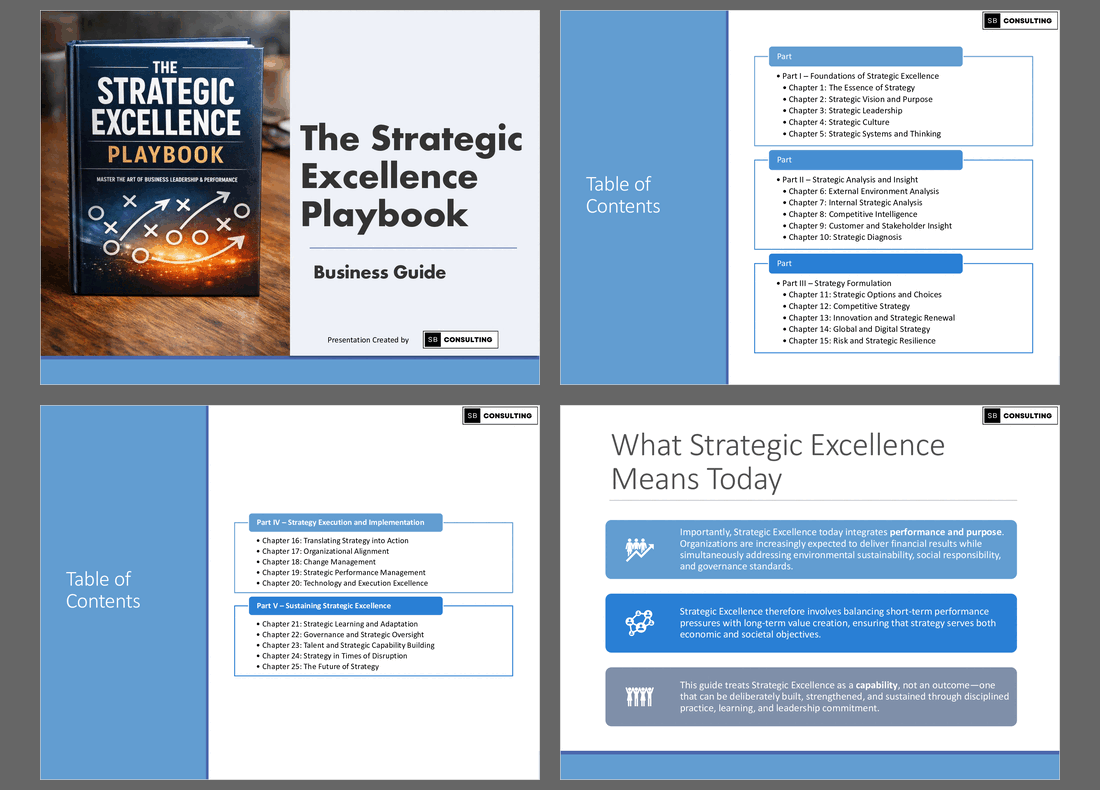Select 'What Strategic Excellence Means Today' title
This screenshot has height=790, width=1100.
pos(777,461)
